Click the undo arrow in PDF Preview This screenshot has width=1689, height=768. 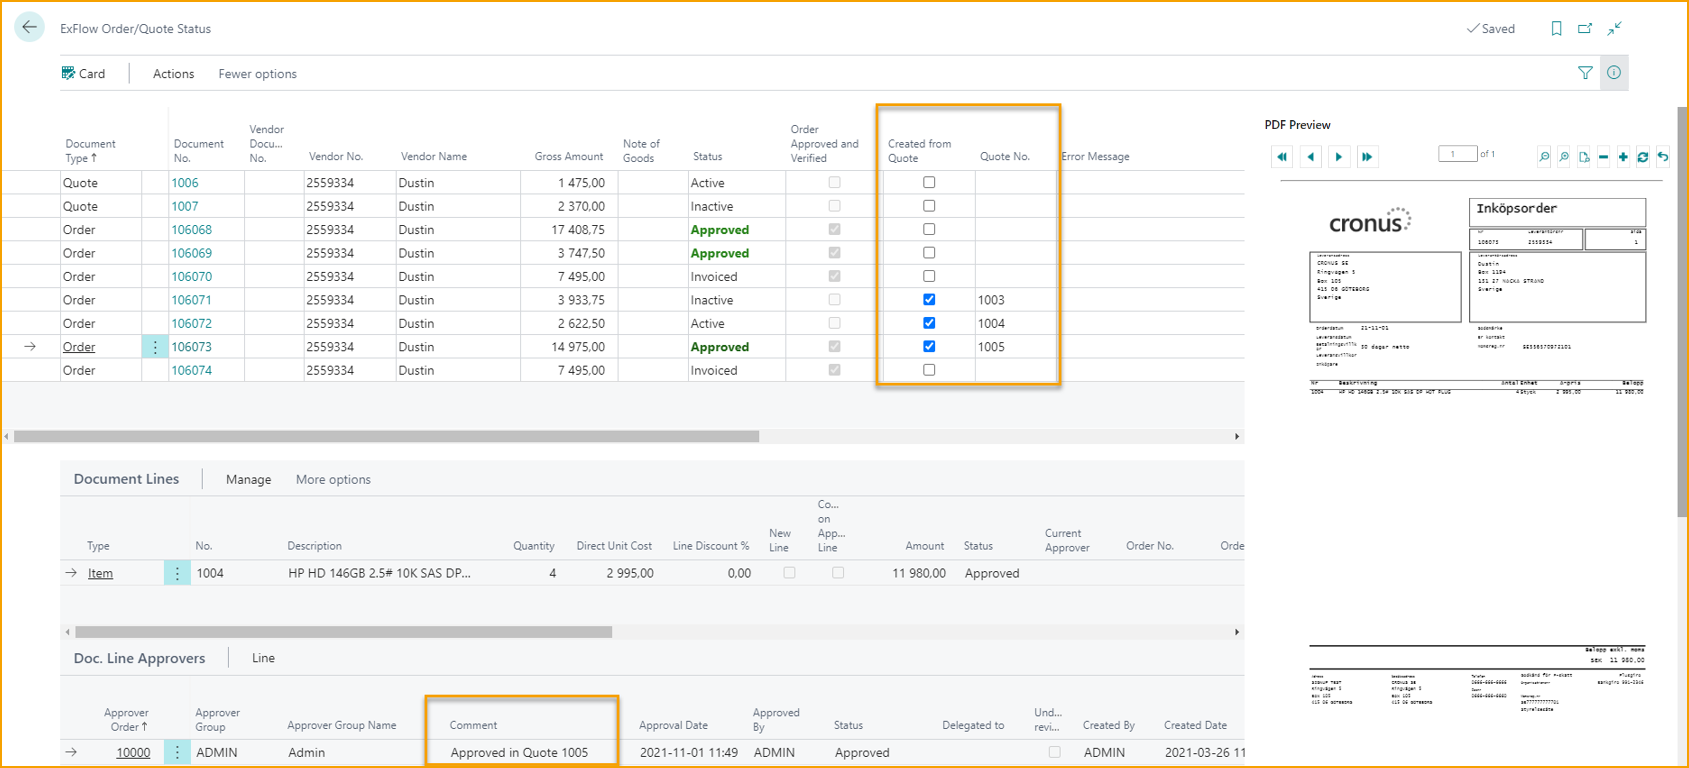(x=1663, y=157)
